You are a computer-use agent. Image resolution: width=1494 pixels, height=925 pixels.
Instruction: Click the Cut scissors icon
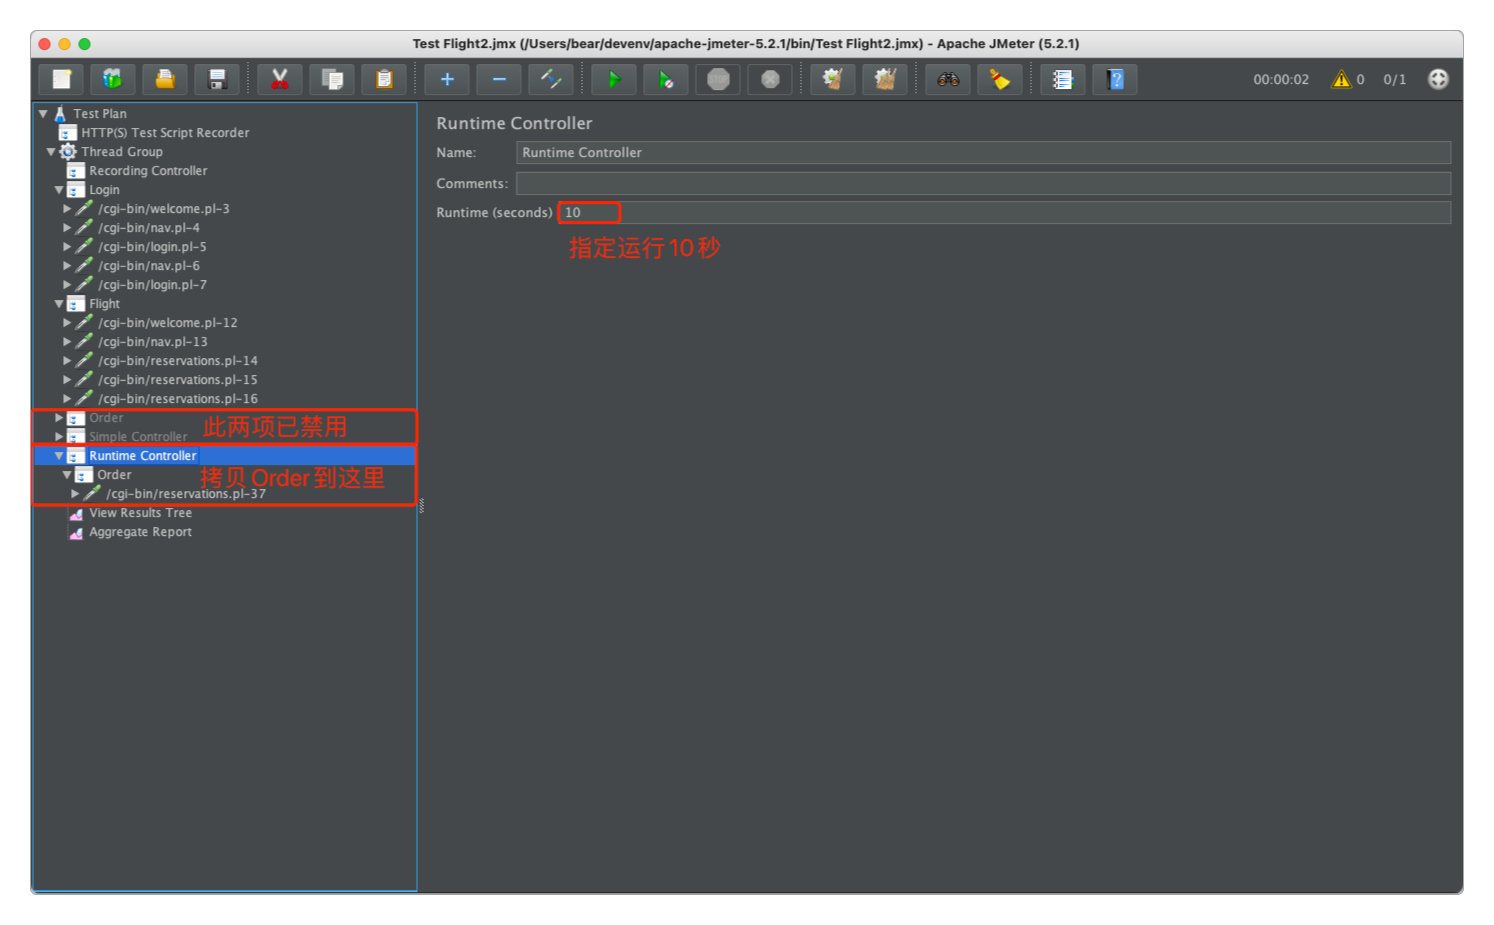(280, 79)
